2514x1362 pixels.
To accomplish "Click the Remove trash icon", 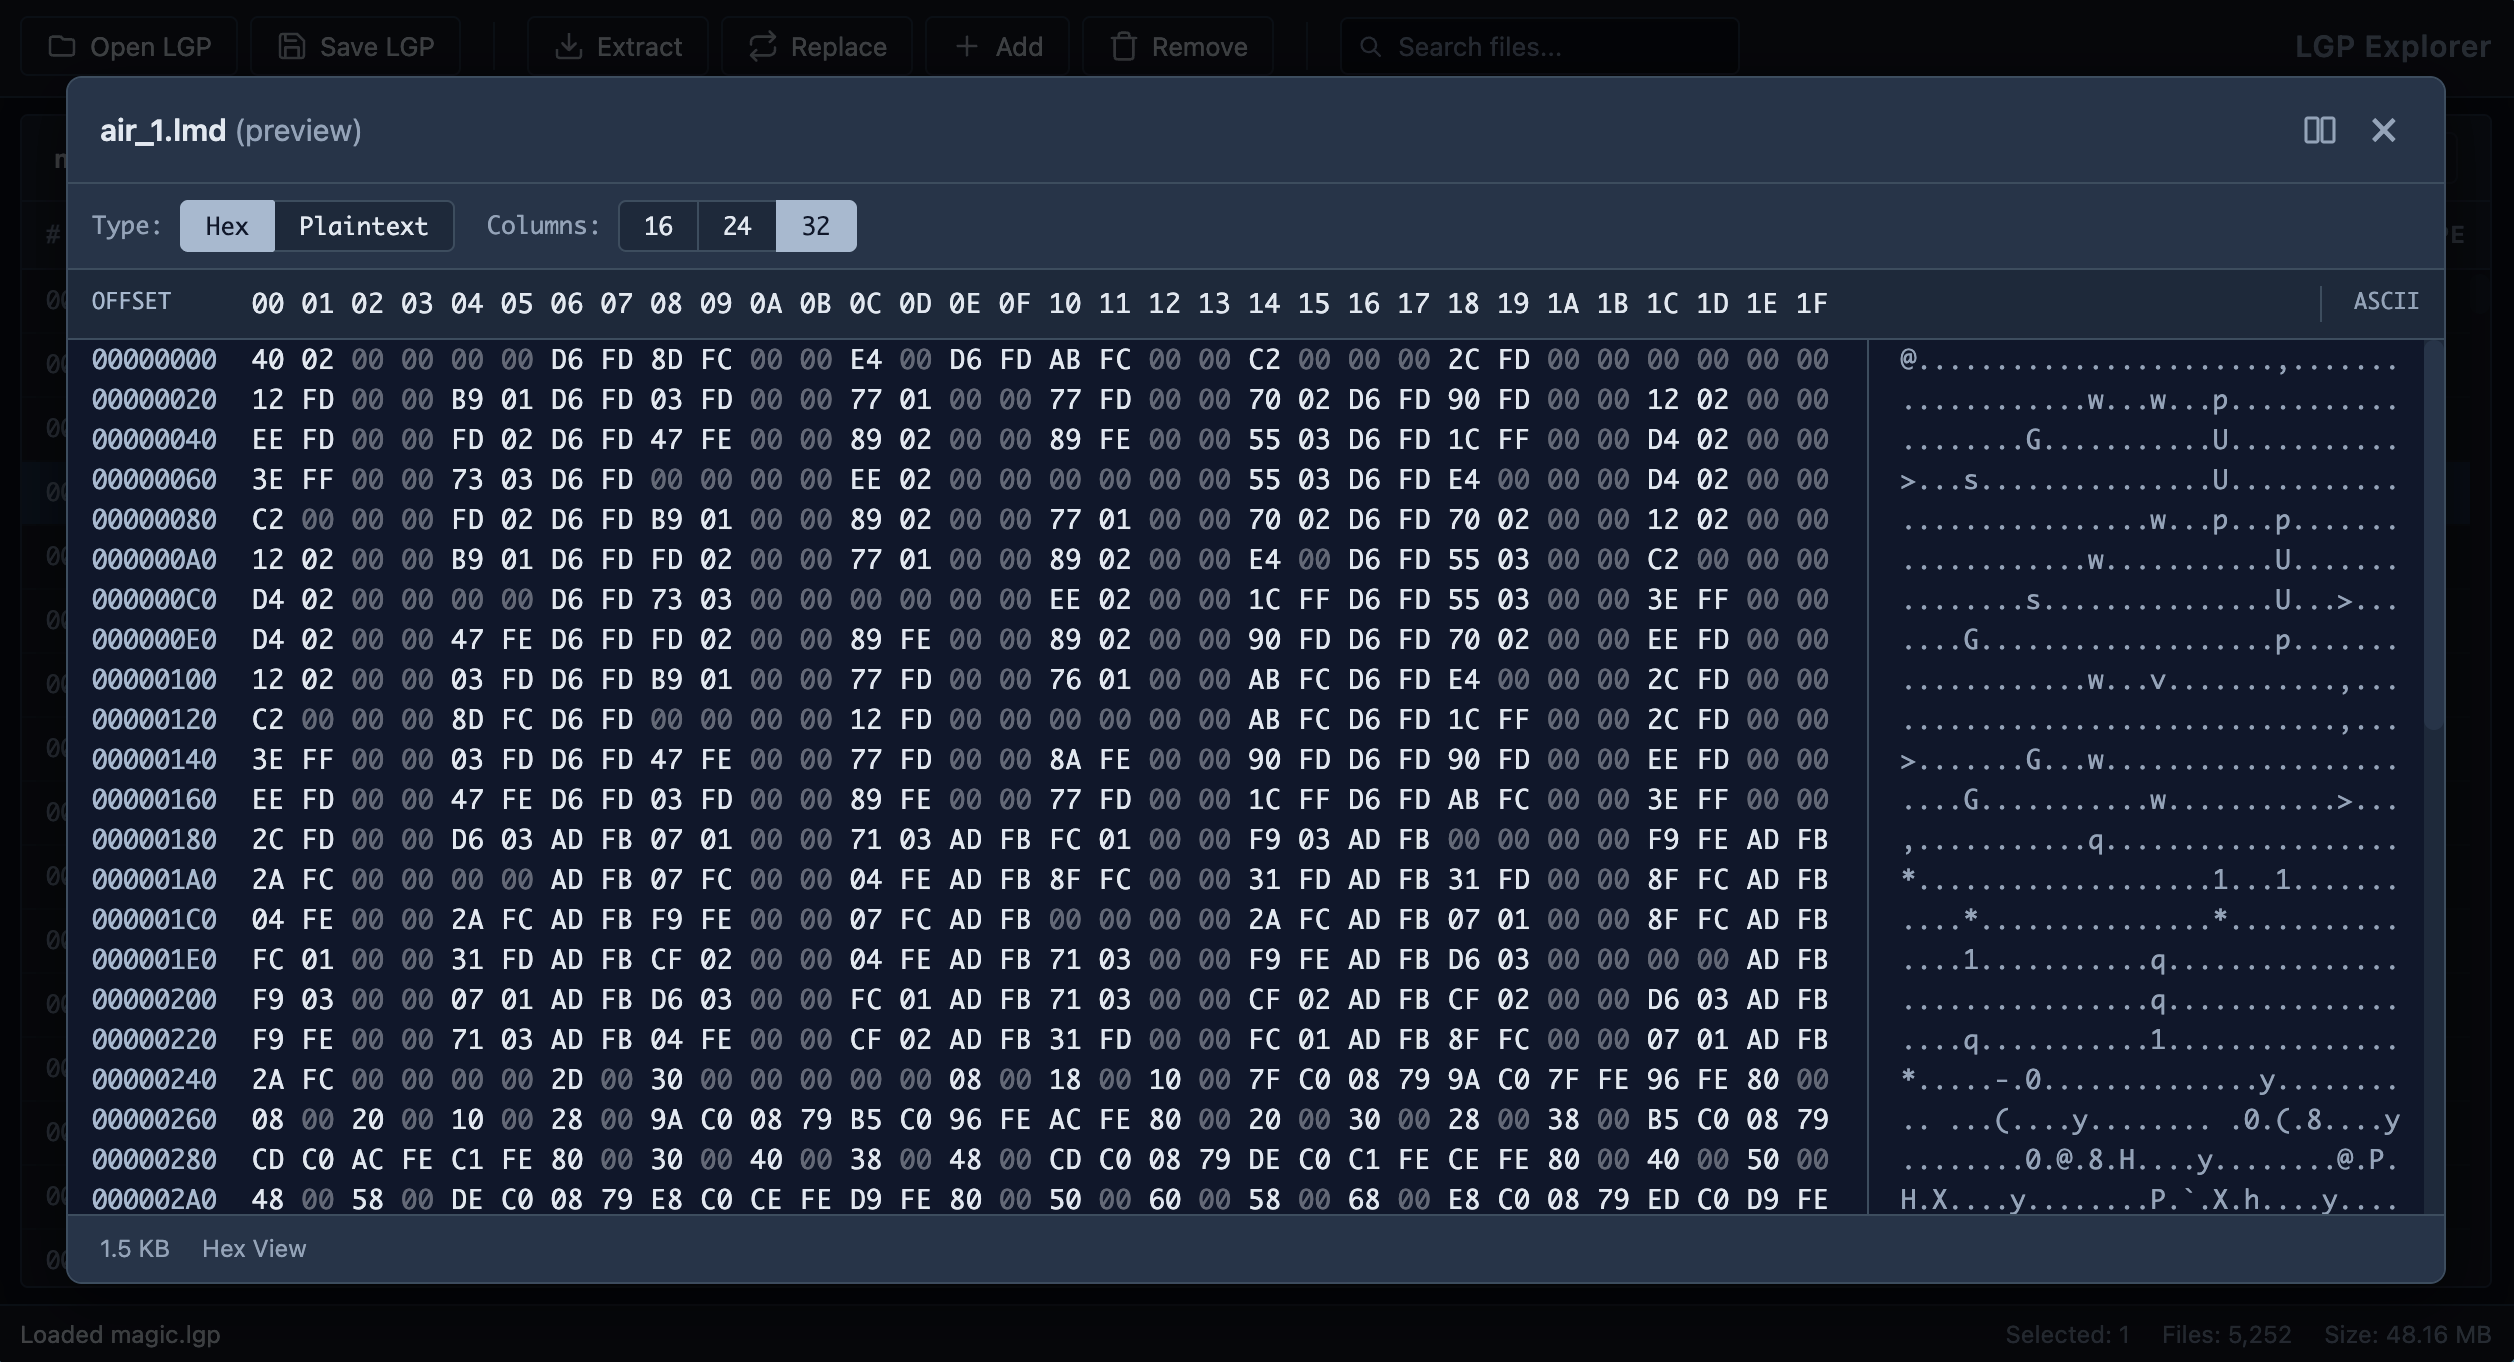I will pos(1123,47).
